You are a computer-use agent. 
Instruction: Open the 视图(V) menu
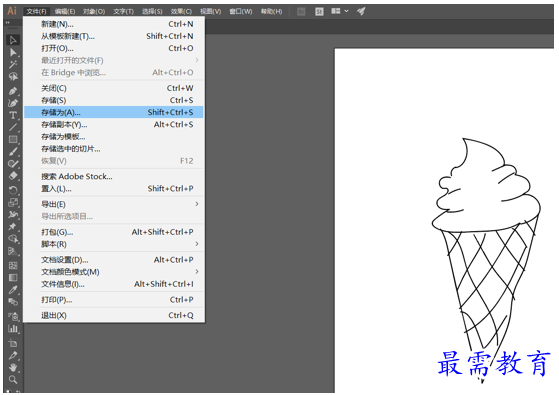(x=210, y=11)
